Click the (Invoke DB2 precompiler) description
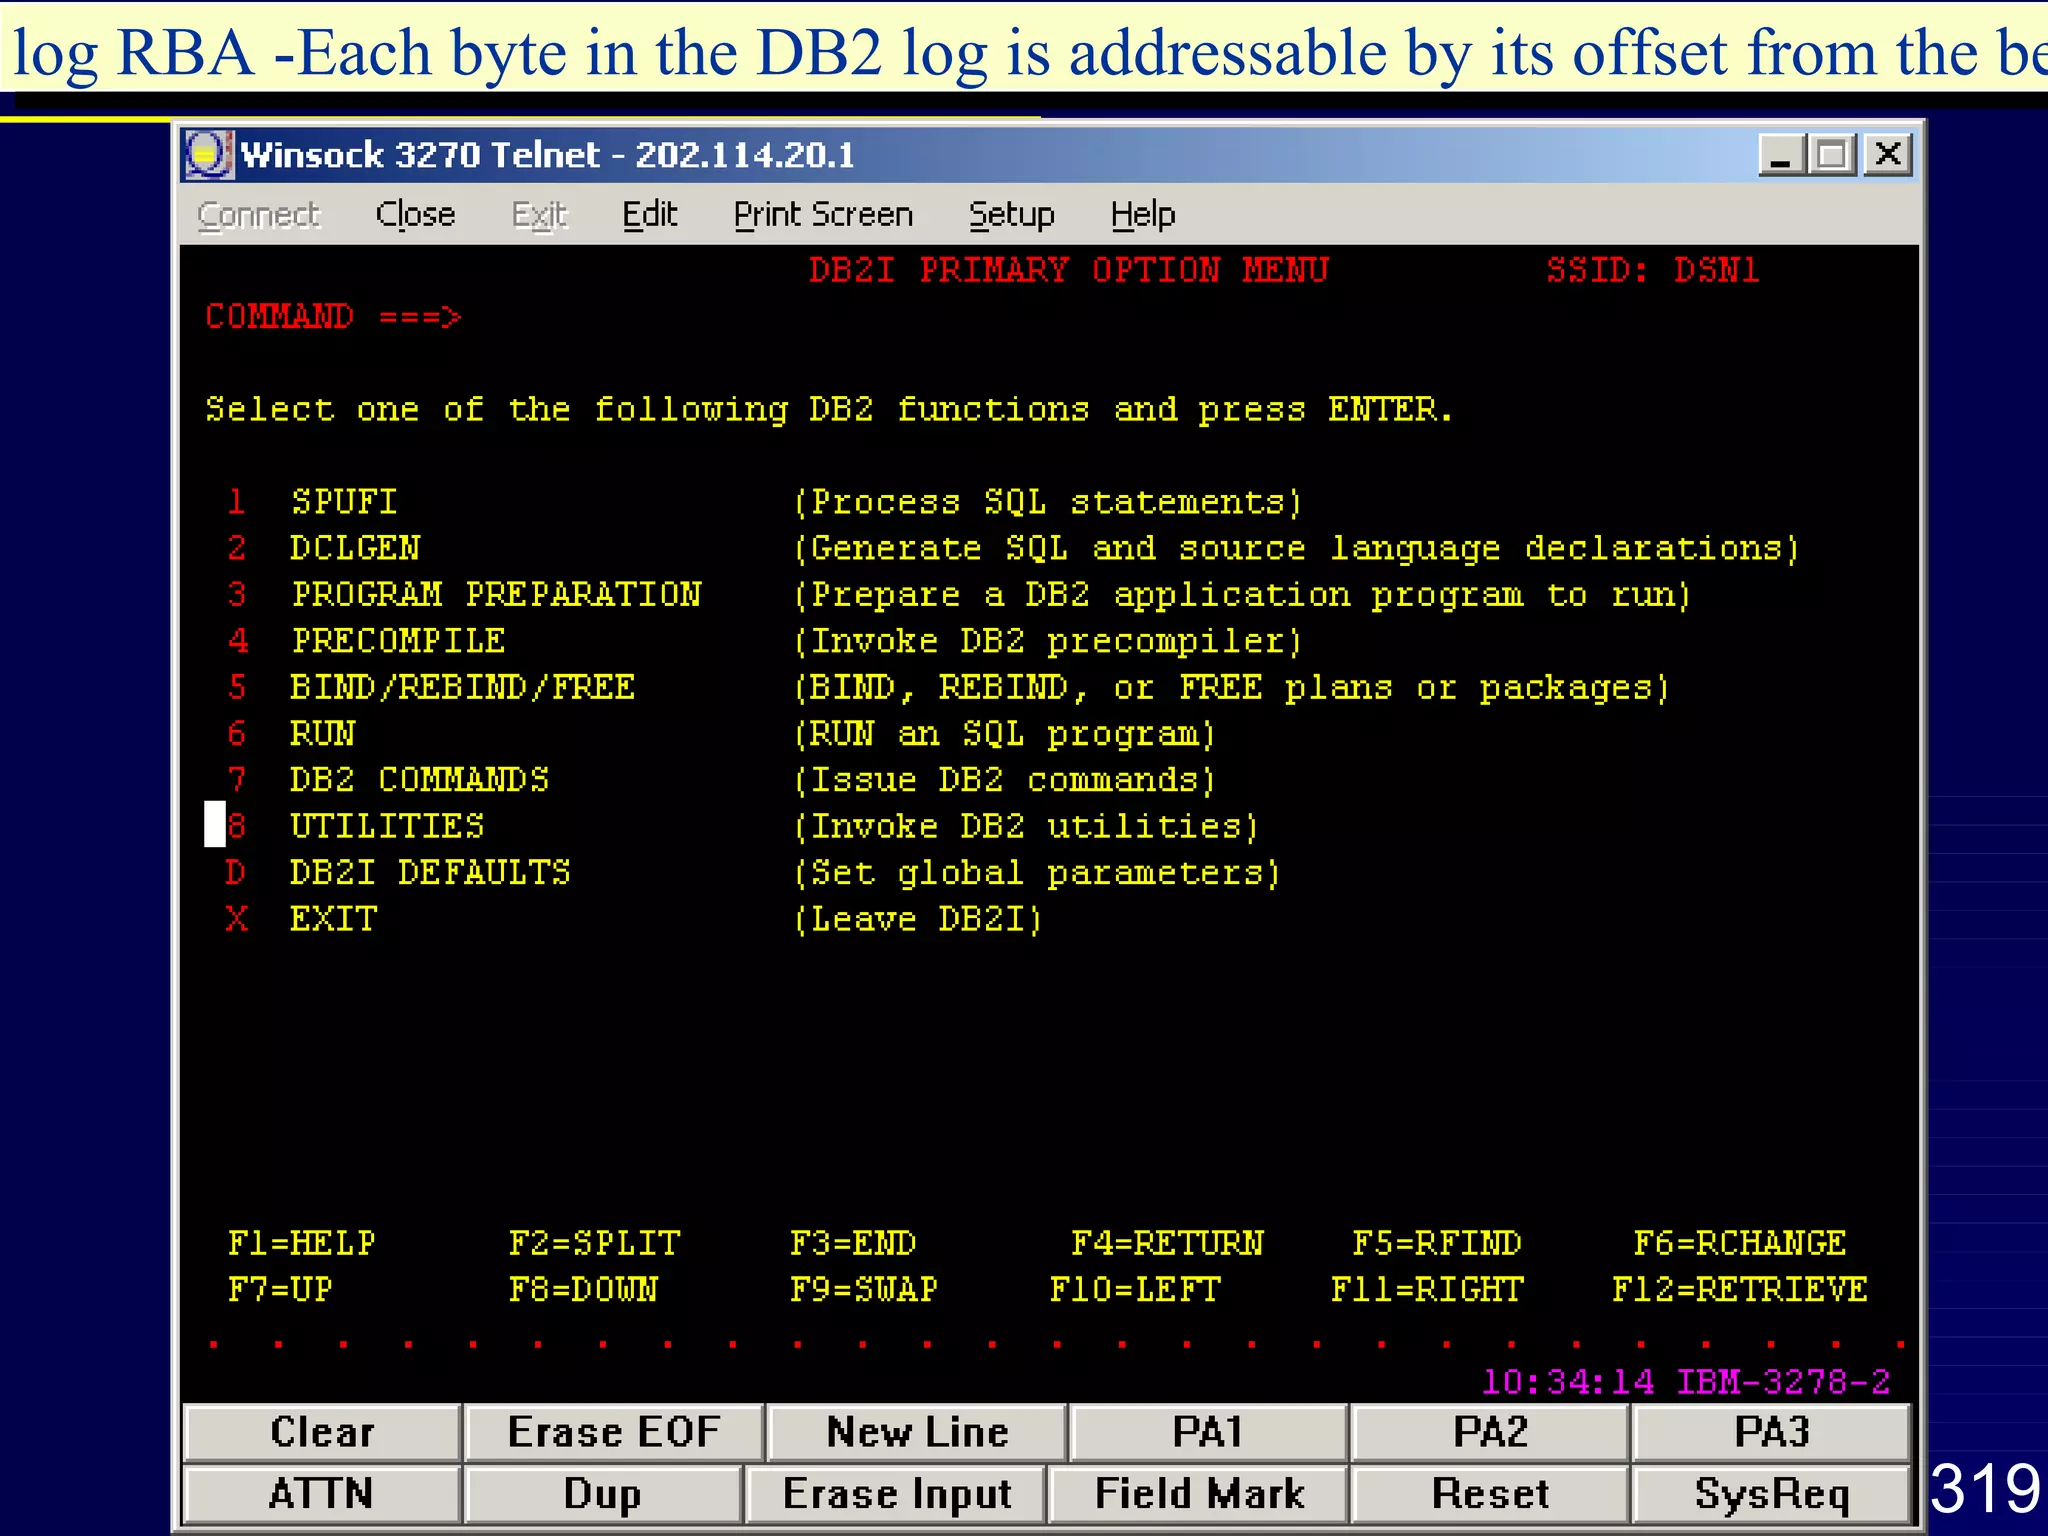The image size is (2048, 1536). tap(1048, 640)
